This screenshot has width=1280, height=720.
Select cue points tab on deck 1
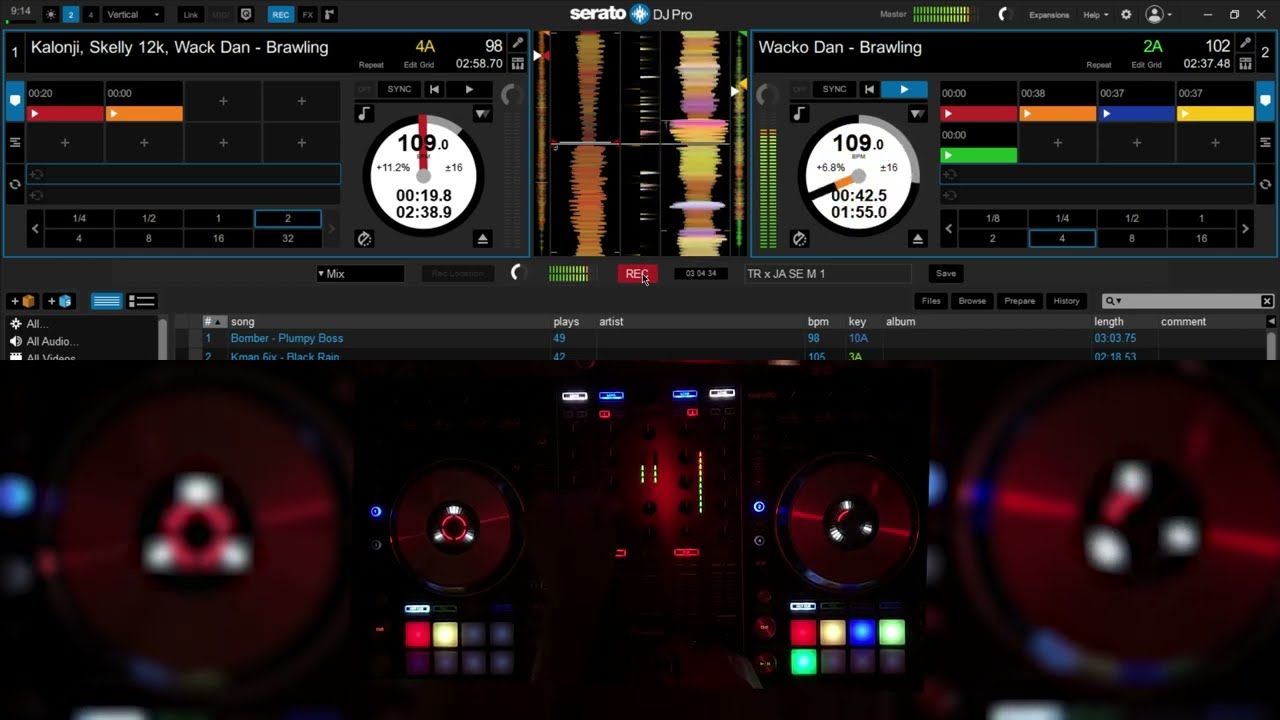14,101
